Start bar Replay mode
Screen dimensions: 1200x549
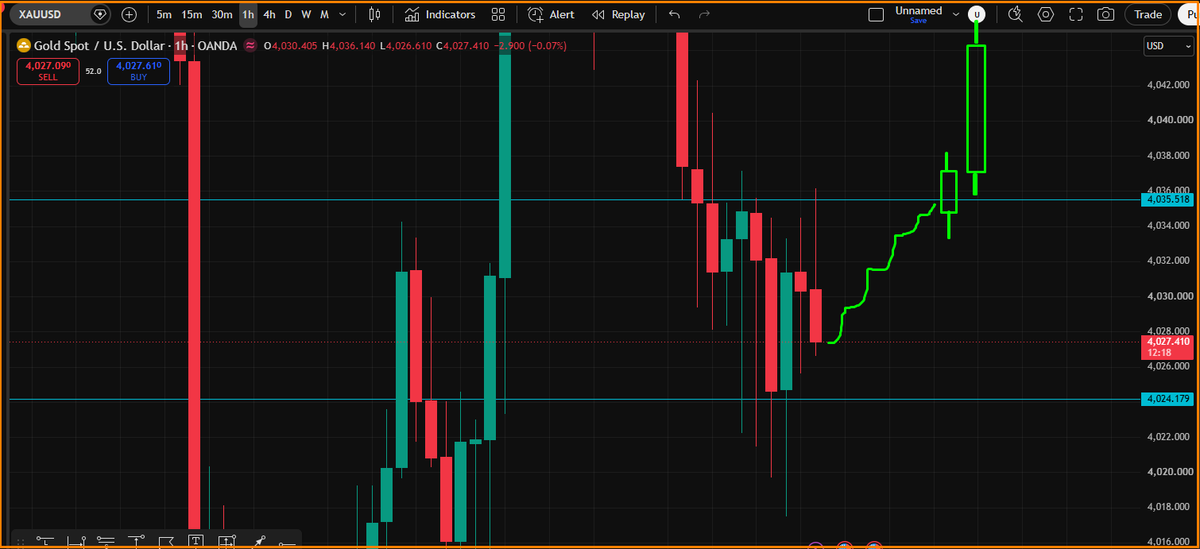(618, 15)
